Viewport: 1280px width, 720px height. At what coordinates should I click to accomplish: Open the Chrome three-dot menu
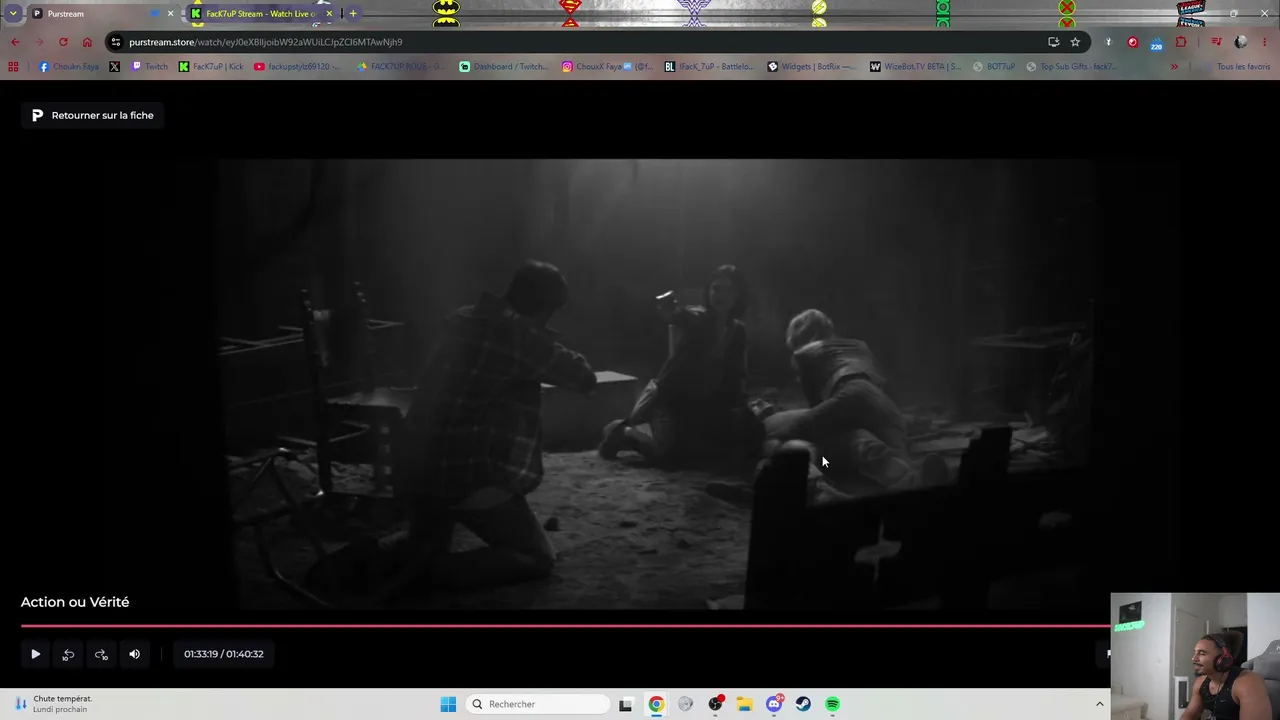pos(1265,42)
